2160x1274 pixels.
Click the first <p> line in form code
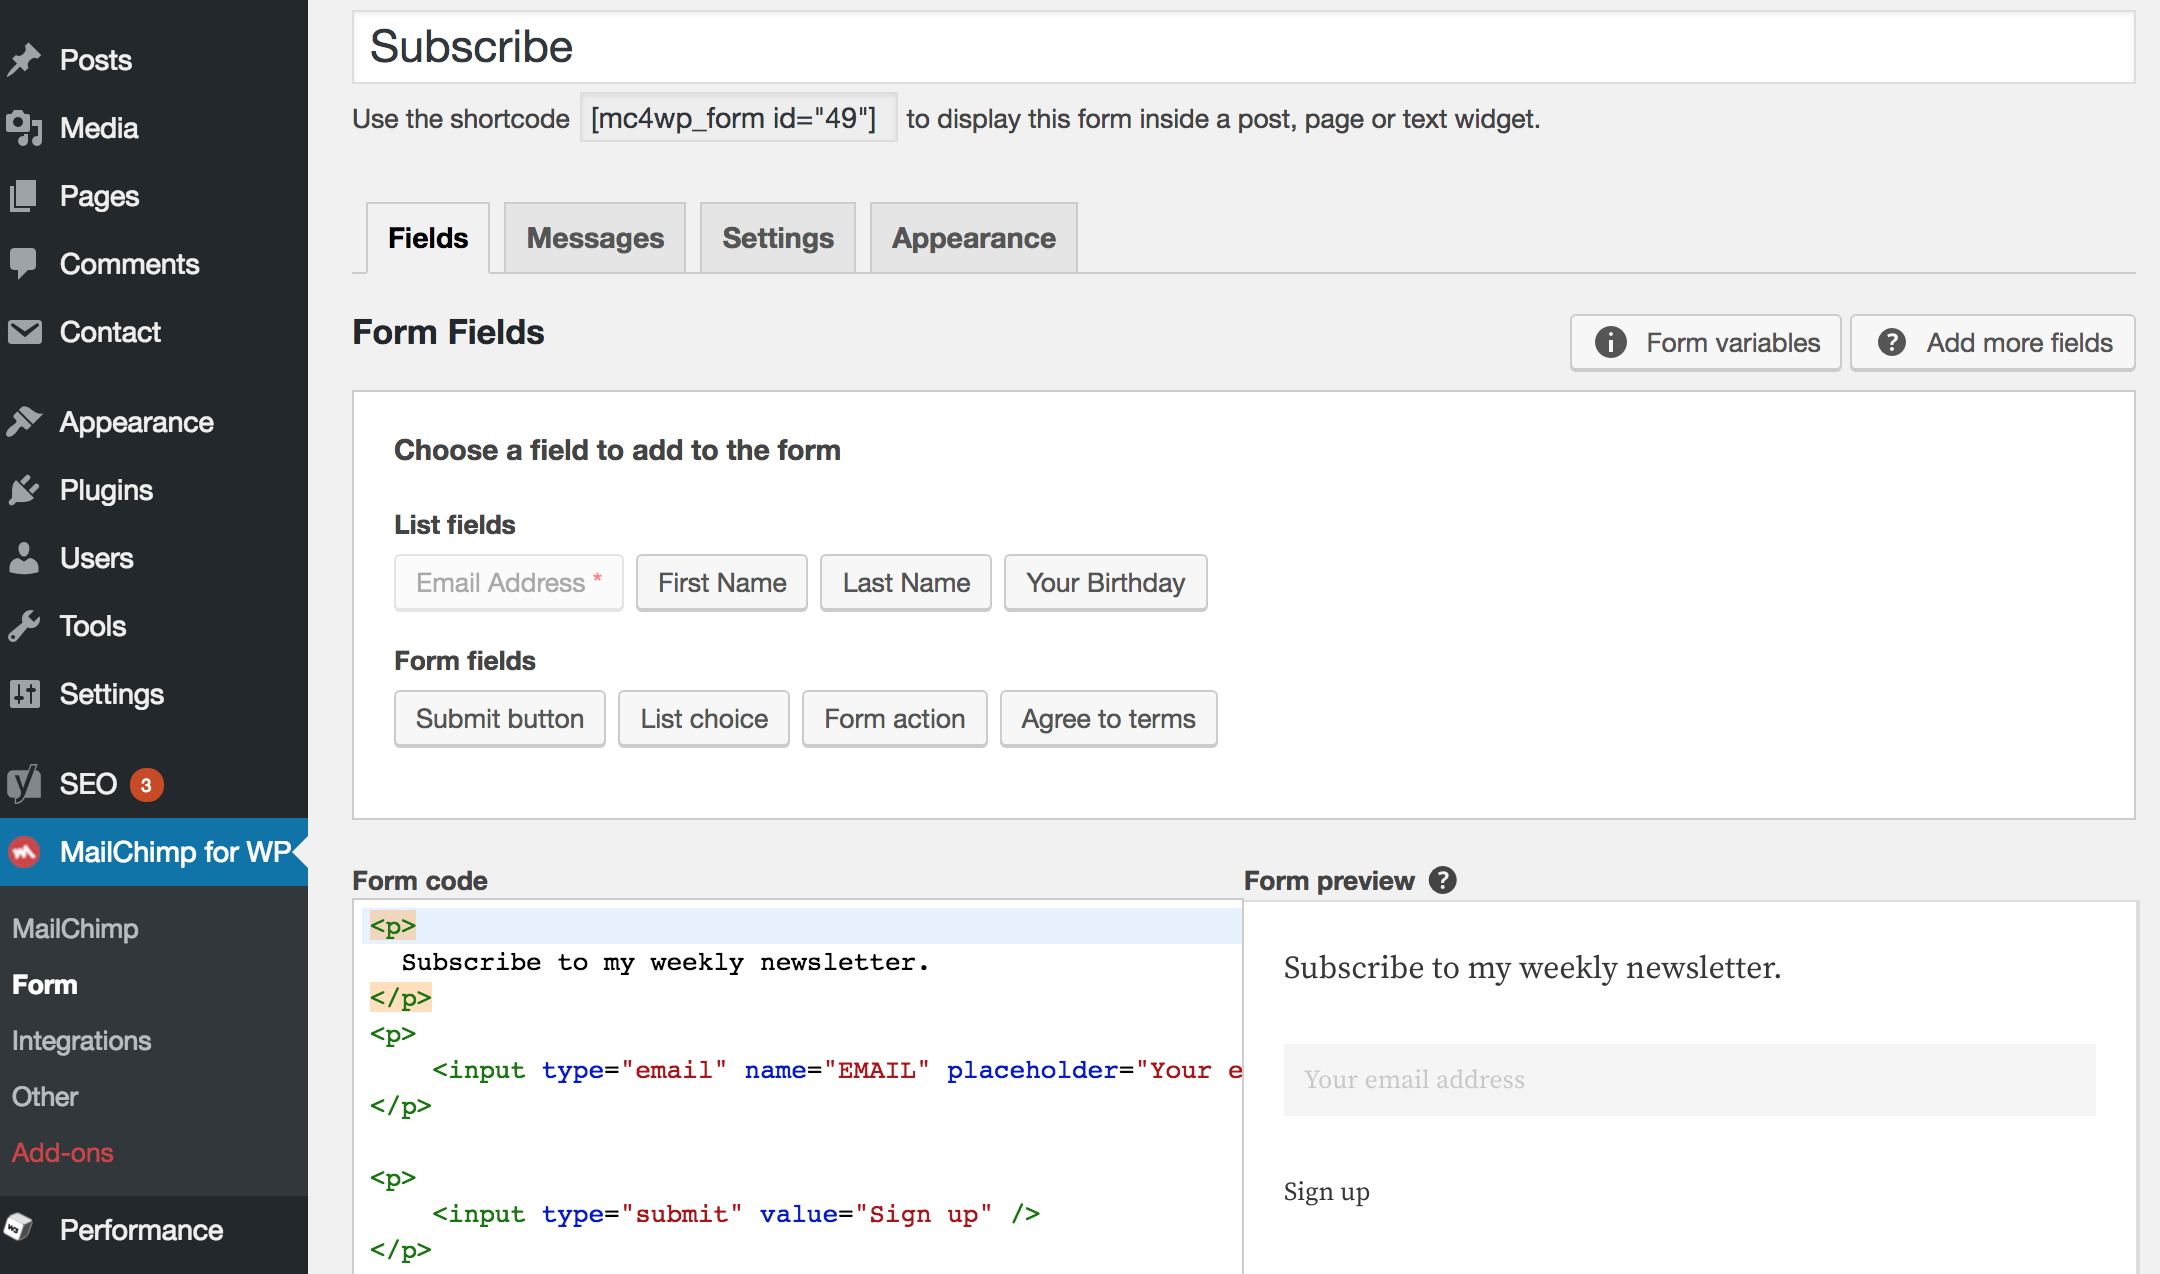pyautogui.click(x=802, y=926)
